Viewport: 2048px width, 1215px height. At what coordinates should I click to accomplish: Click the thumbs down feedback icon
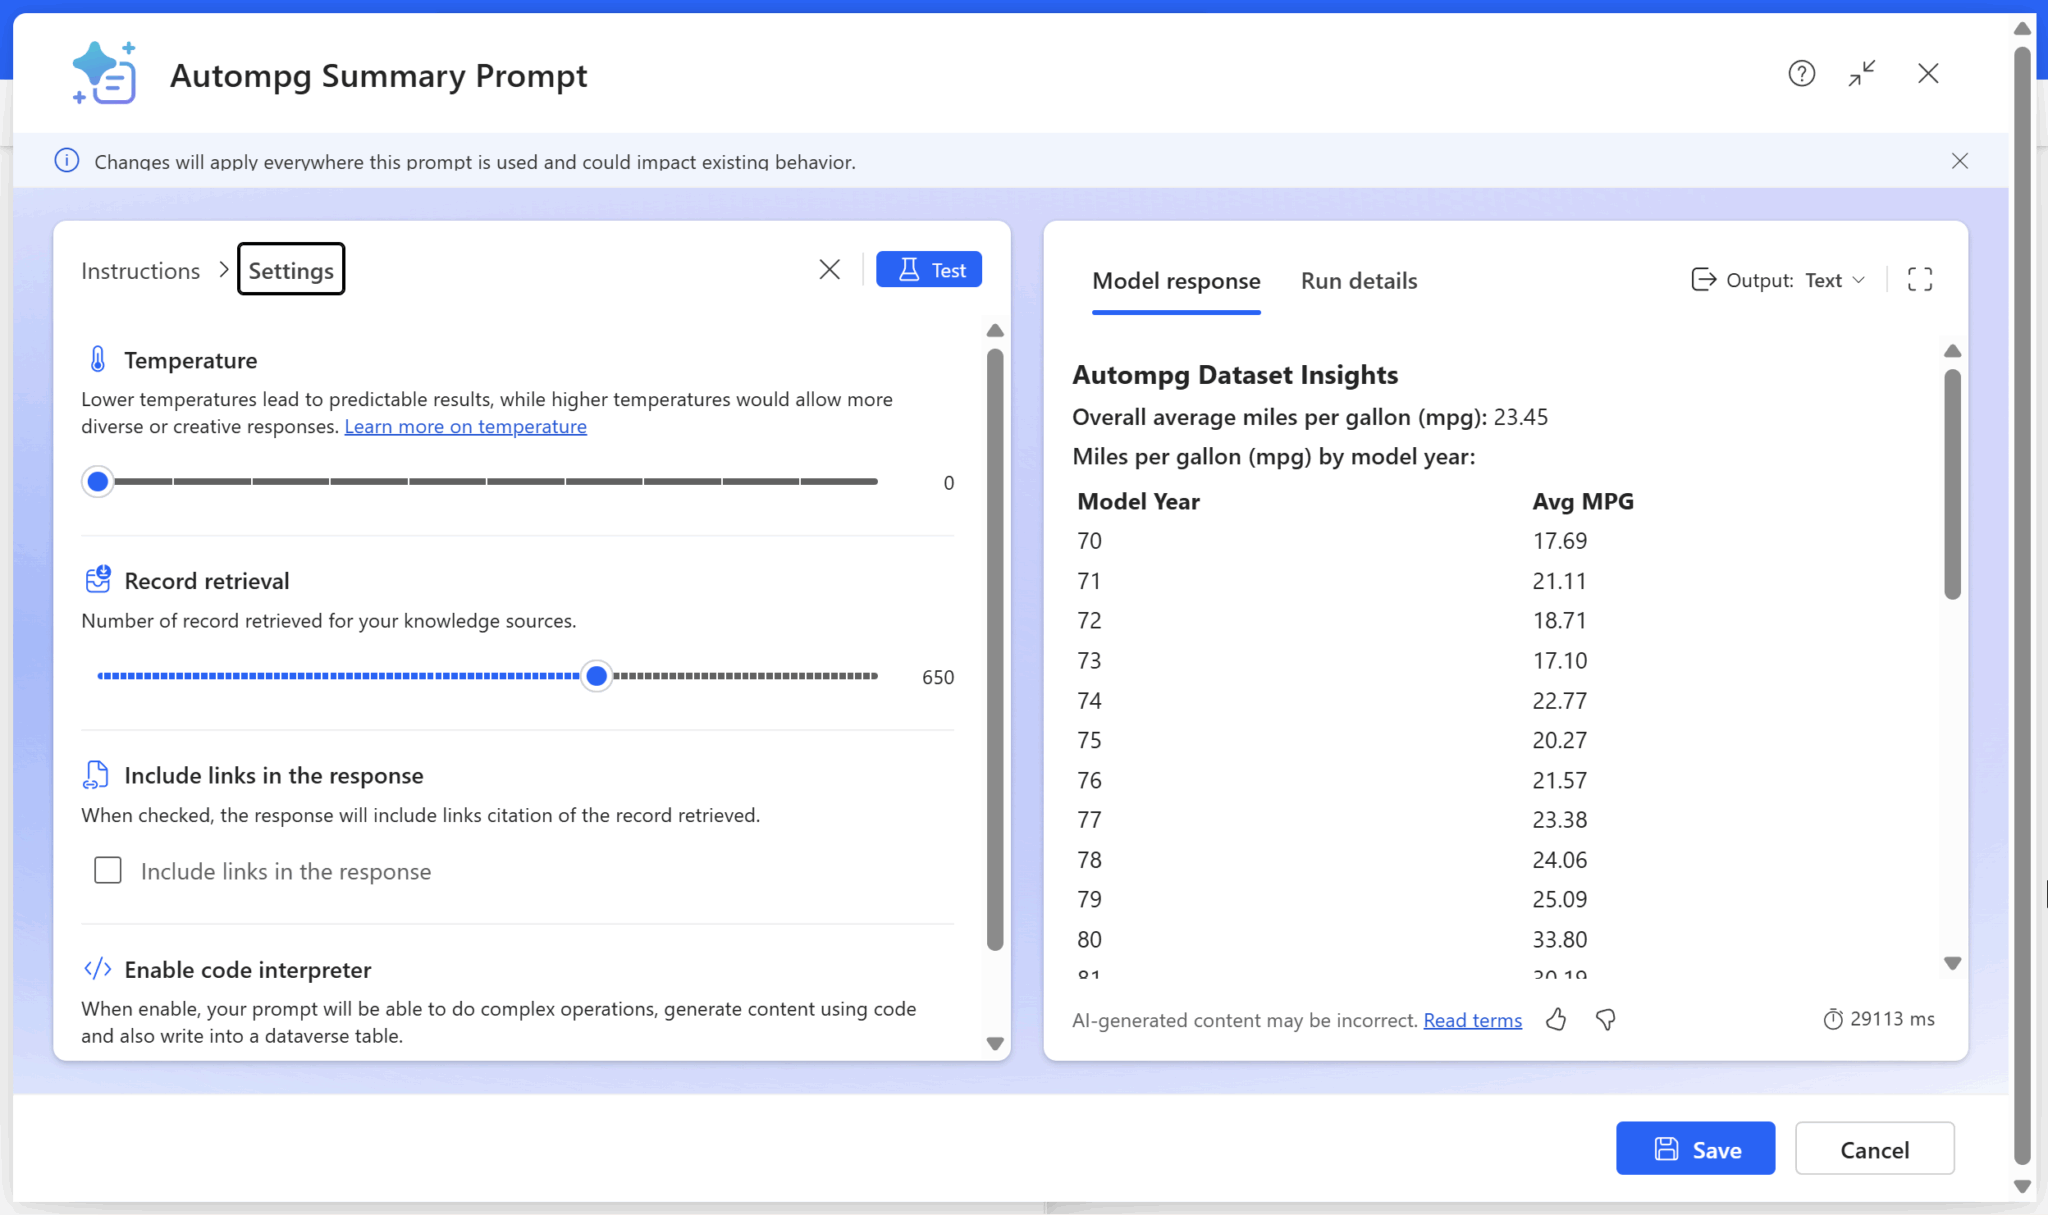1605,1019
